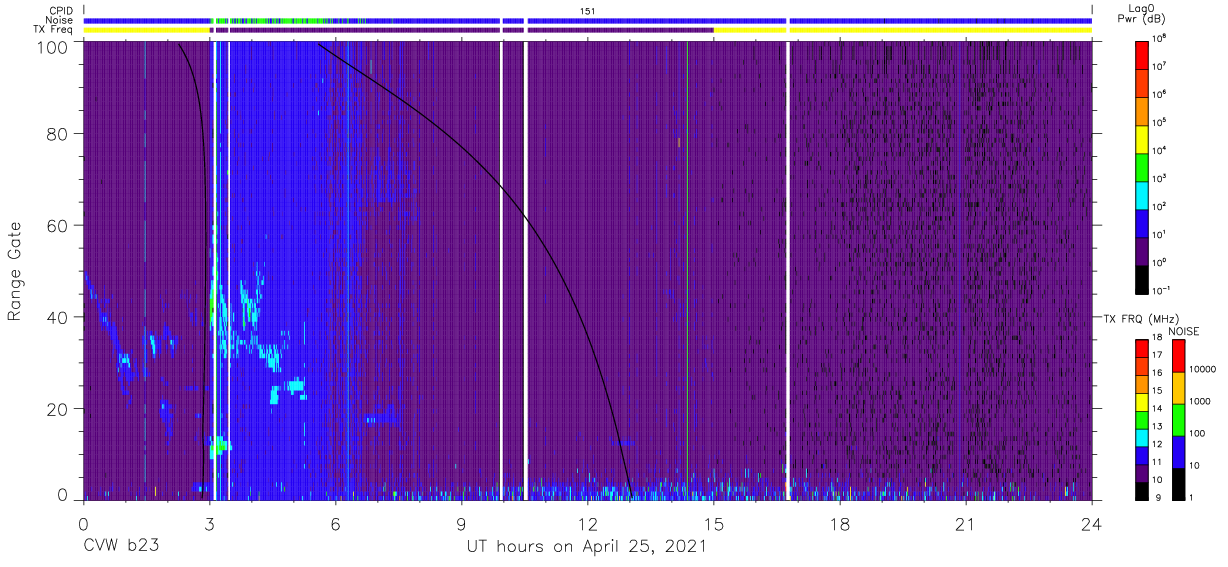The image size is (1228, 567).
Task: Click the white data gap near 16.8 UT
Action: pyautogui.click(x=788, y=270)
